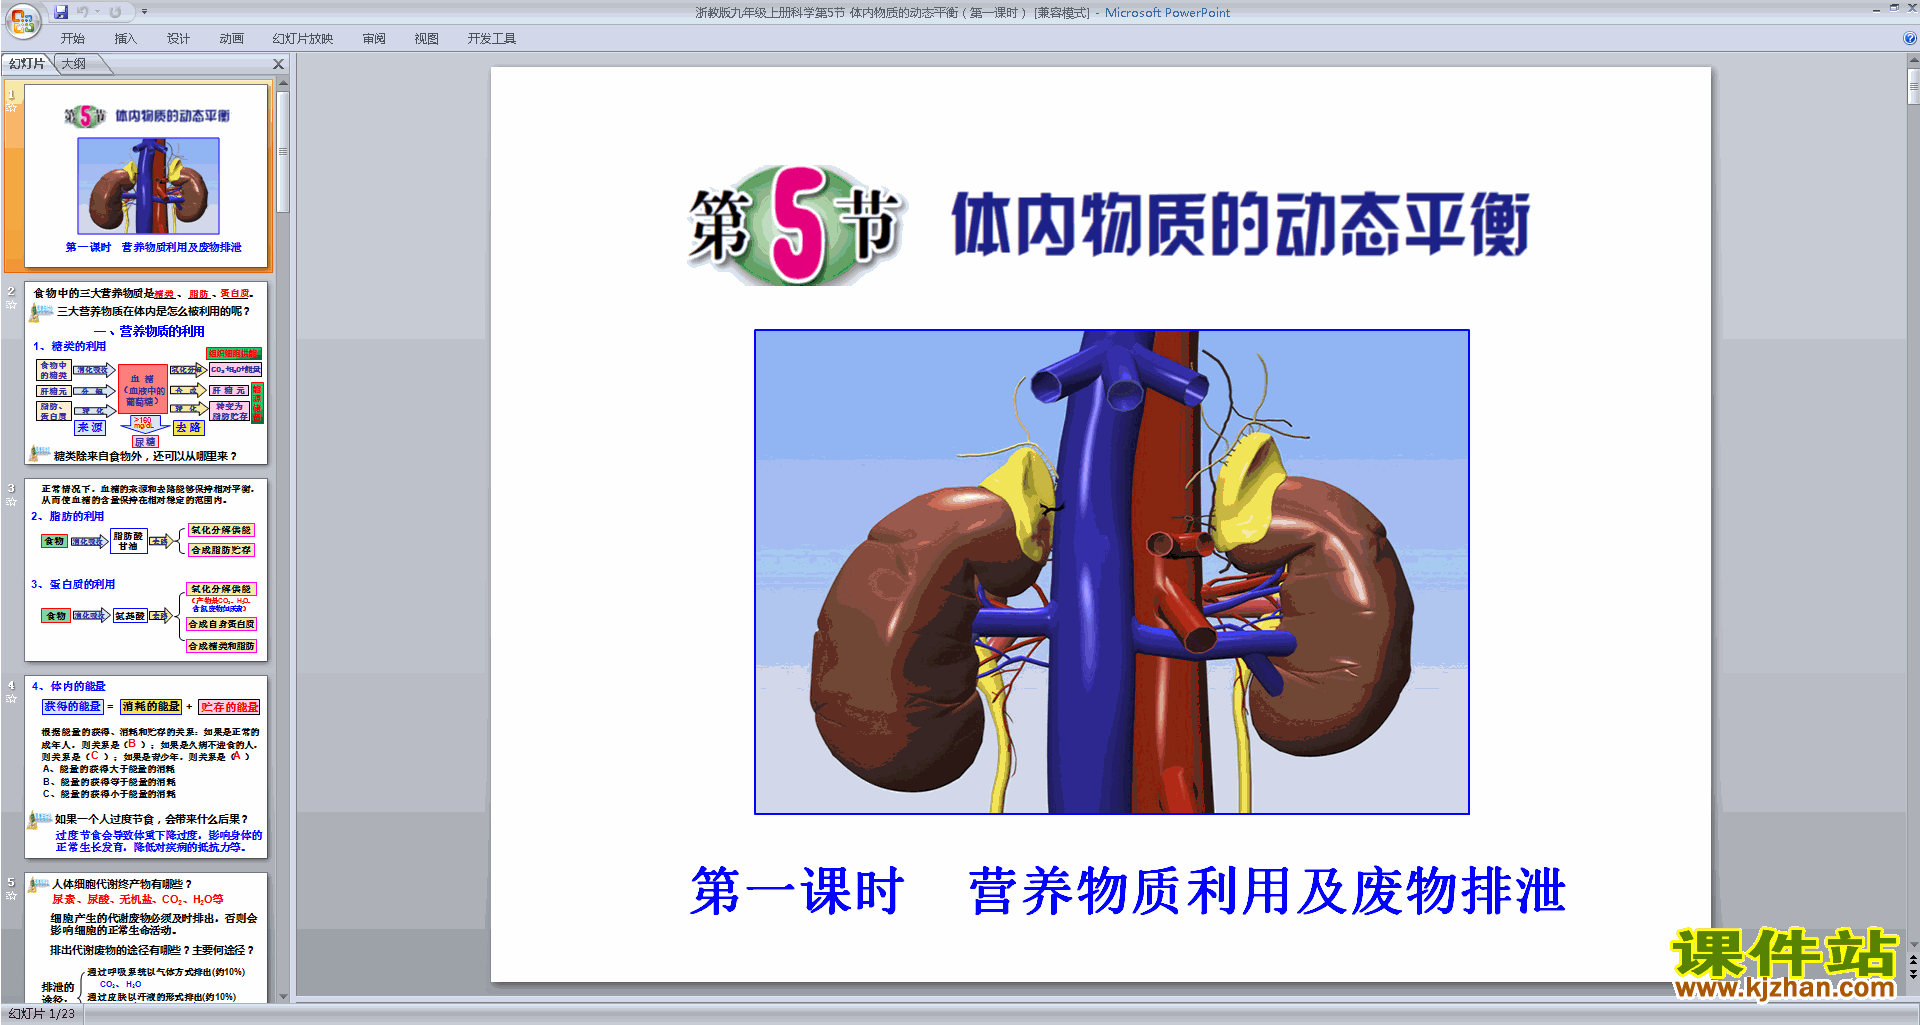Select the 幻灯片 pane tab
The height and width of the screenshot is (1025, 1920).
pyautogui.click(x=27, y=64)
